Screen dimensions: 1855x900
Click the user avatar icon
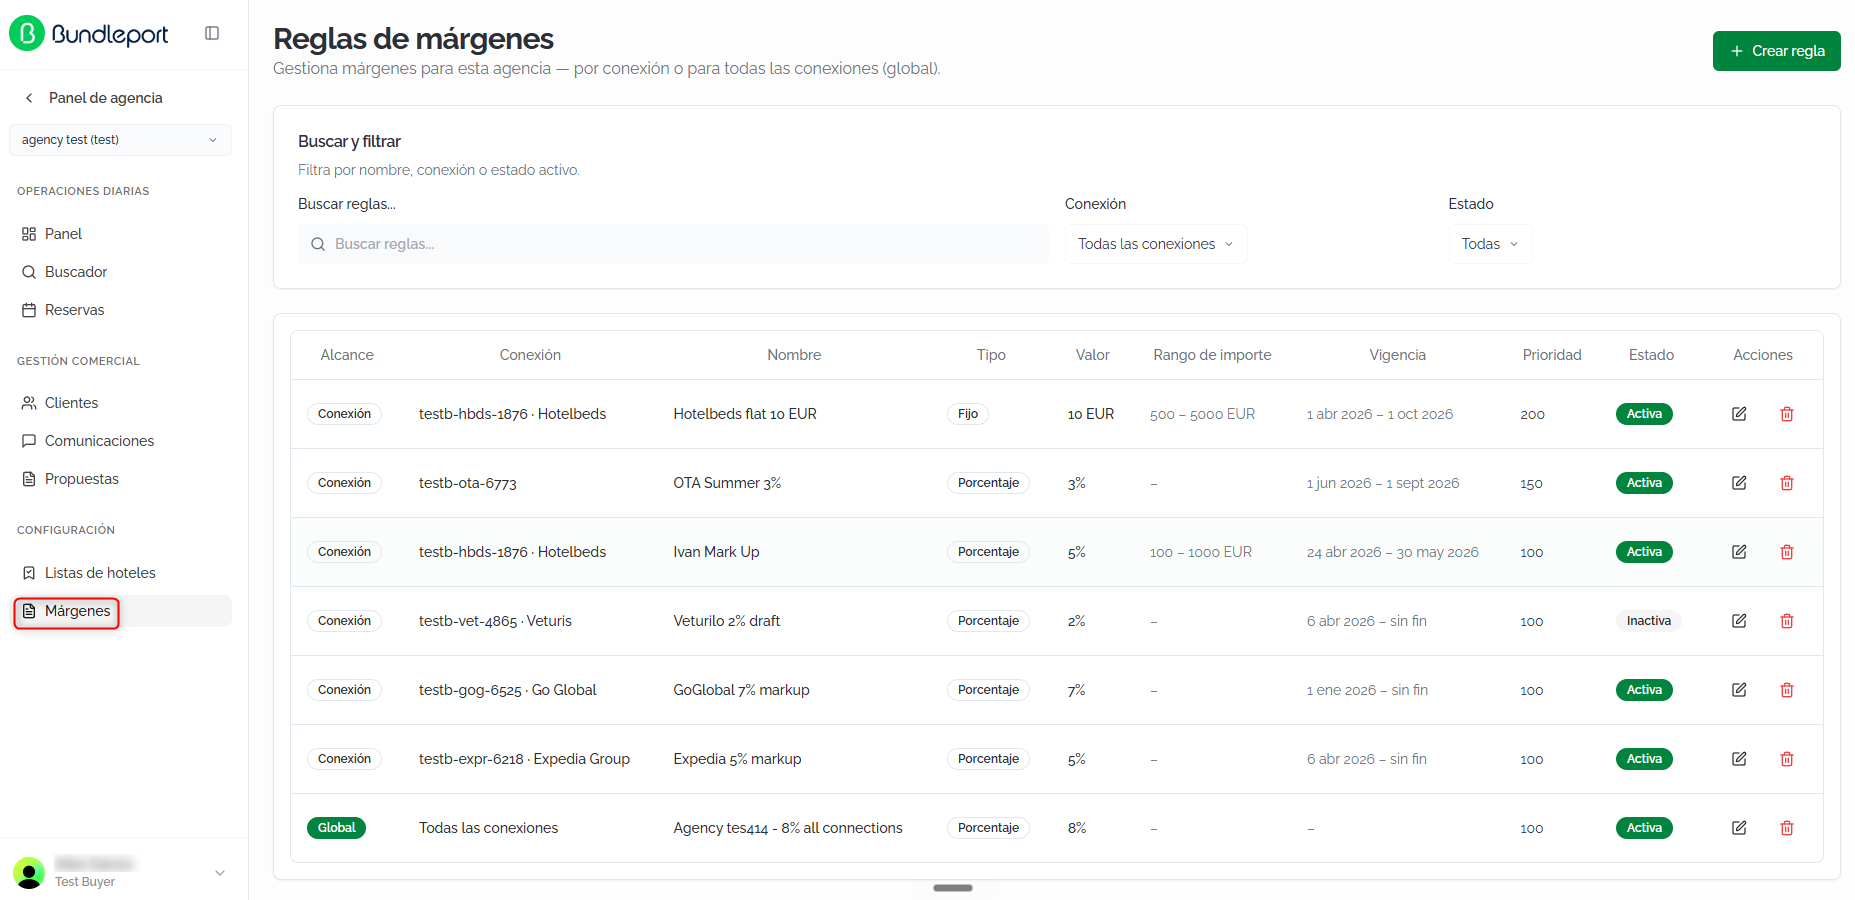(29, 873)
